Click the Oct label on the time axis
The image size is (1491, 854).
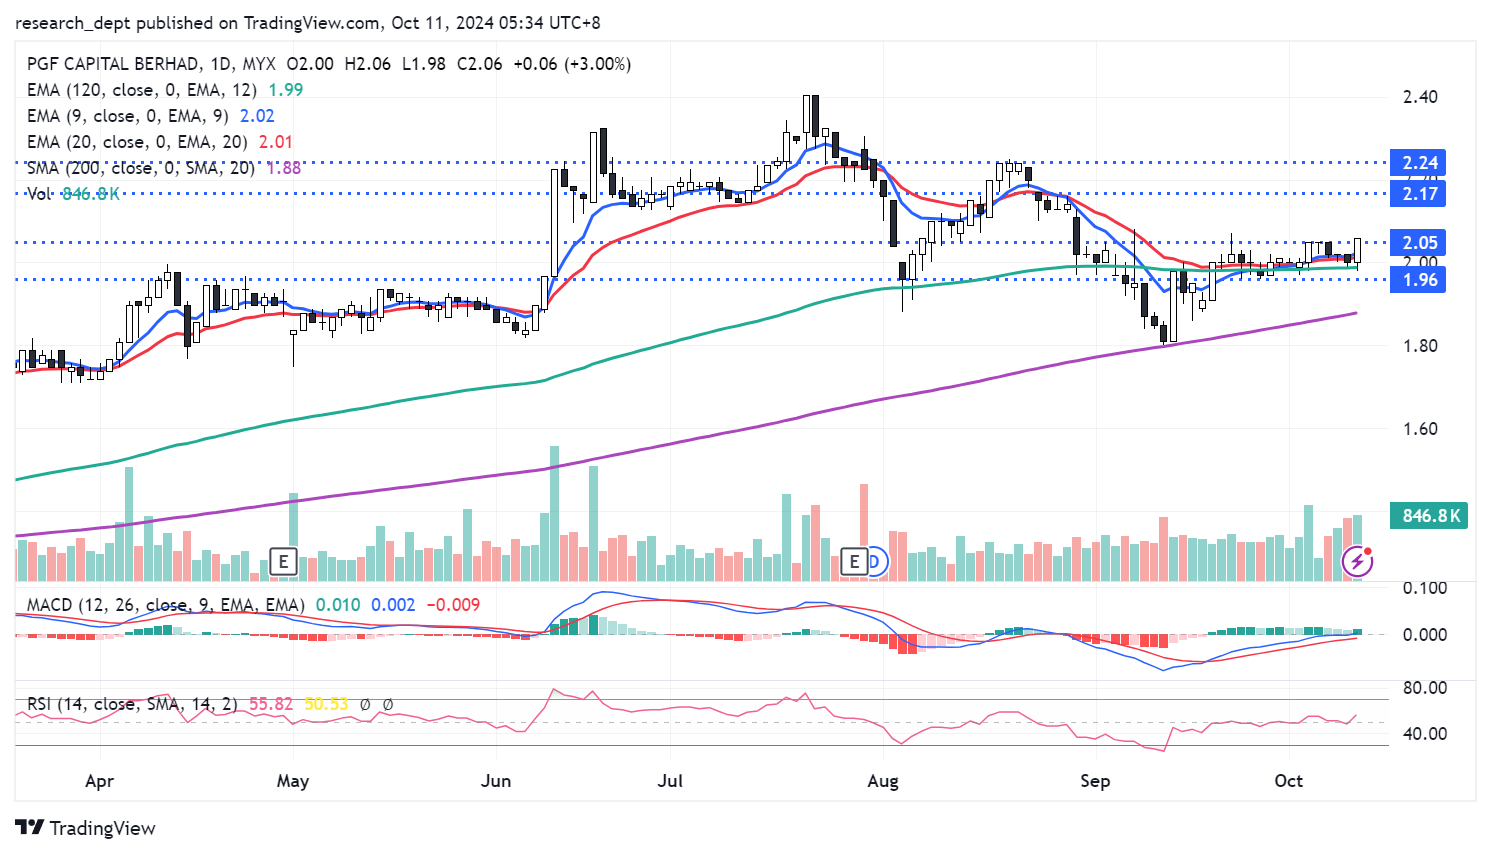point(1288,781)
